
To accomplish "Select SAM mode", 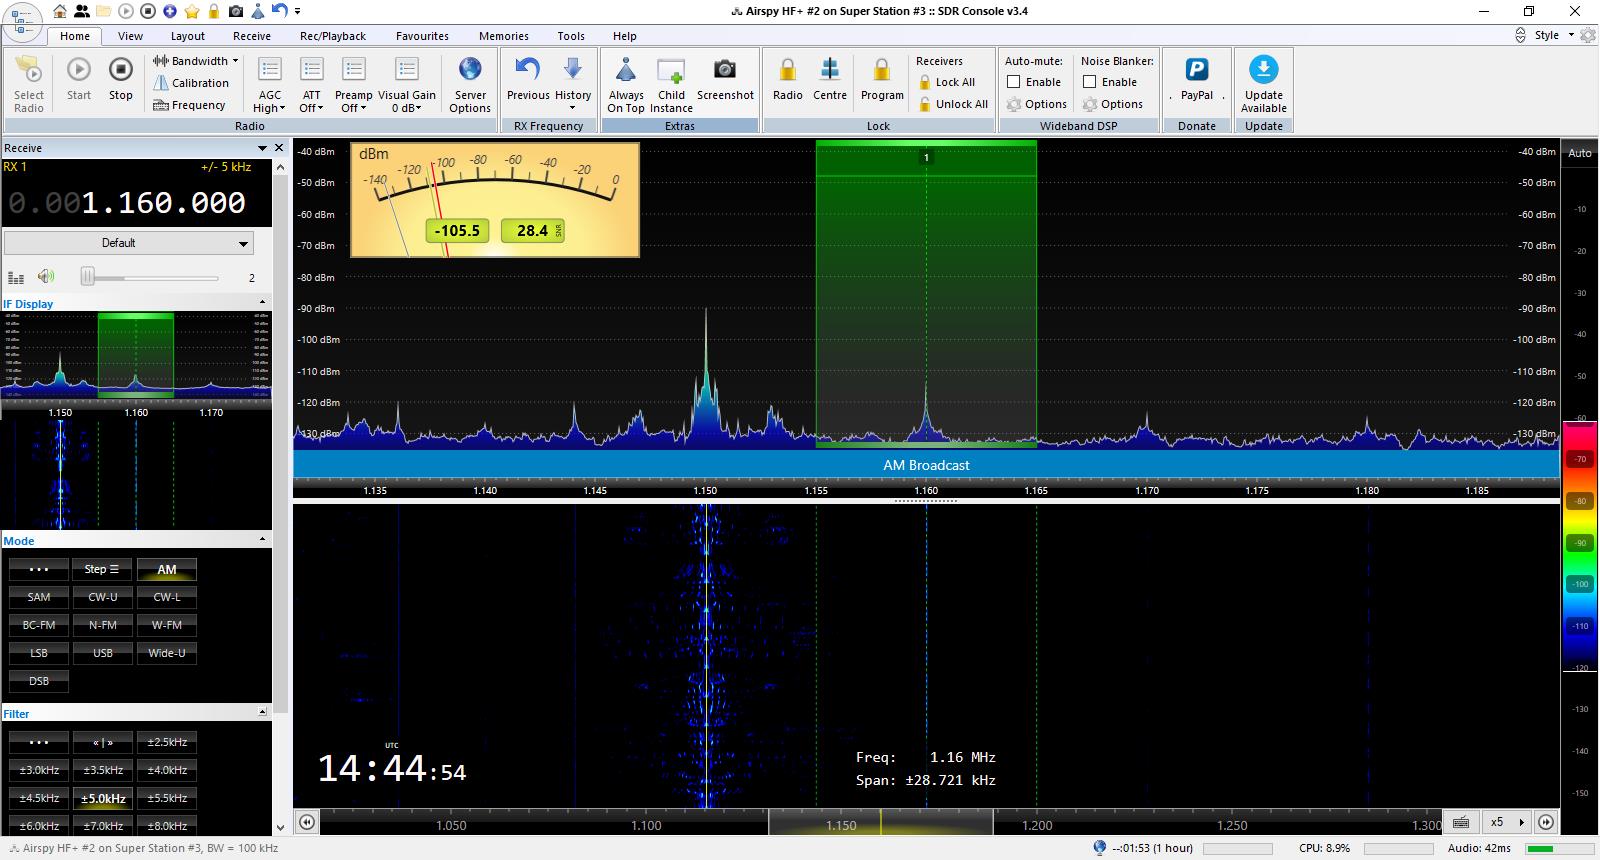I will coord(39,597).
